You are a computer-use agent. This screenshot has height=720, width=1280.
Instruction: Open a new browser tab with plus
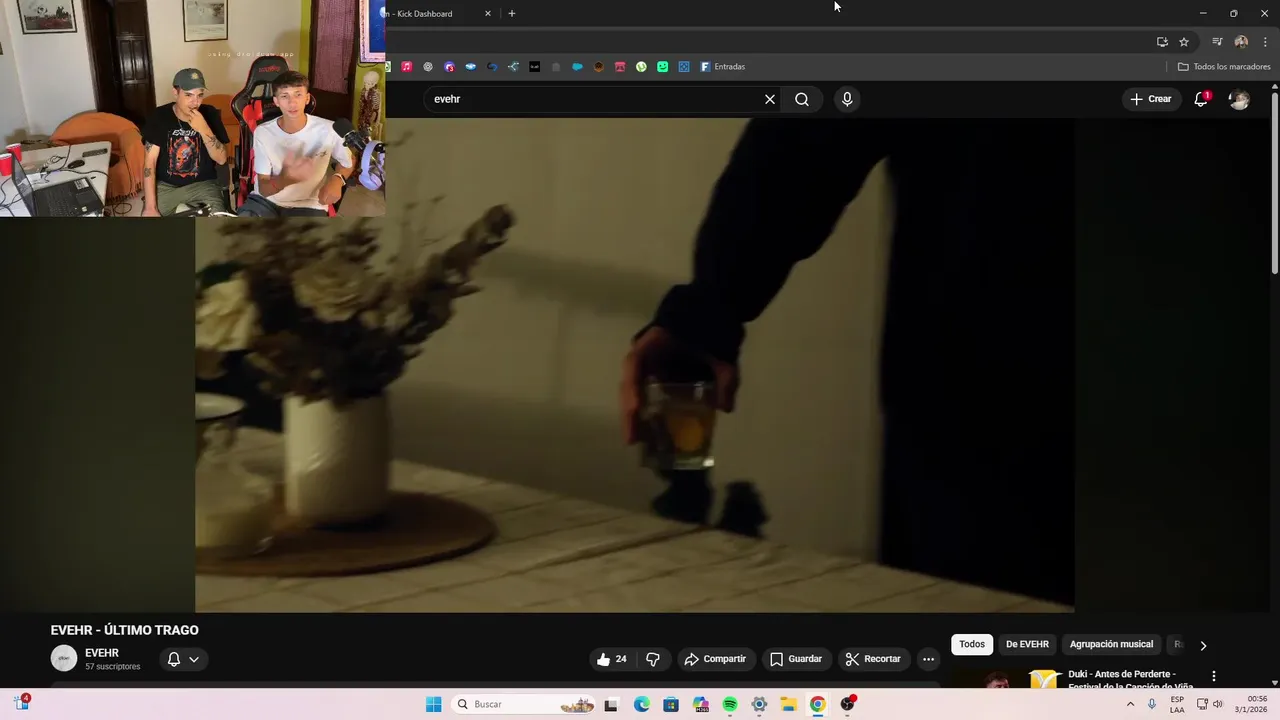point(512,13)
